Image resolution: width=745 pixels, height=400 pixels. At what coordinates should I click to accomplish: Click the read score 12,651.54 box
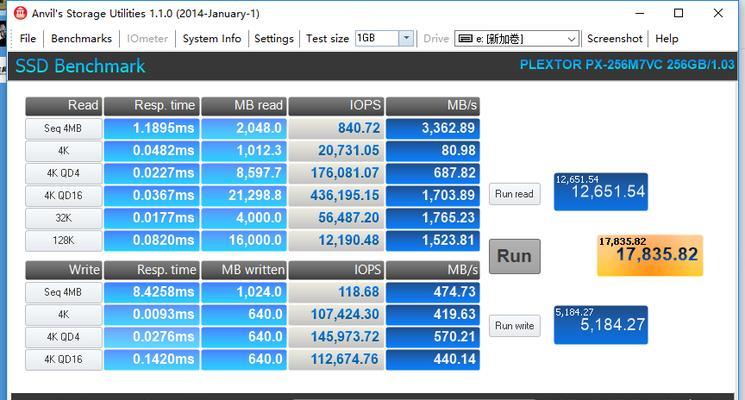click(x=601, y=192)
